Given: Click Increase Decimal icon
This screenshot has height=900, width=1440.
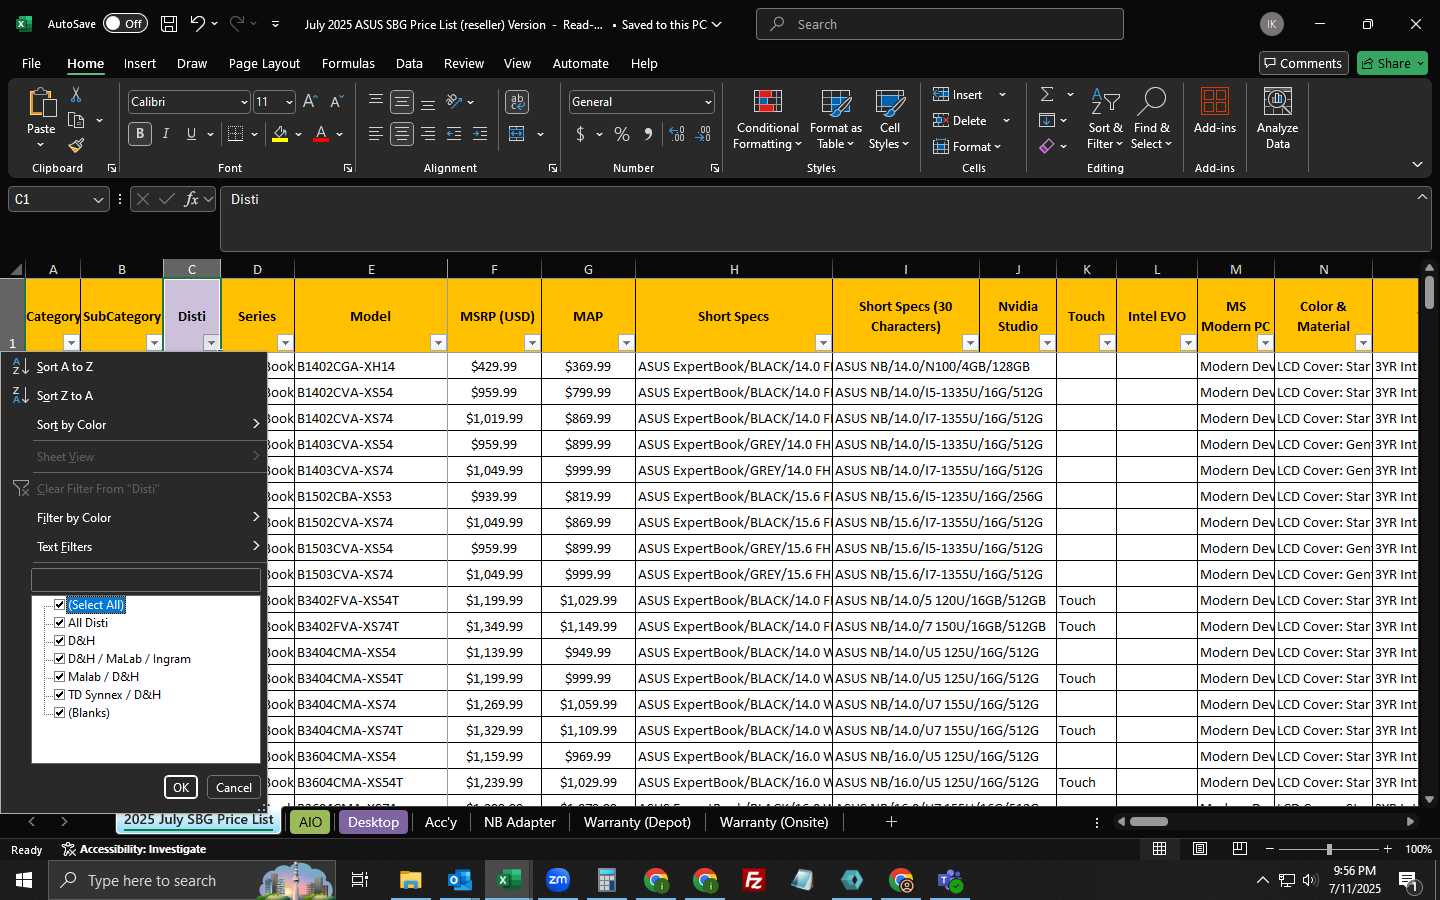Looking at the screenshot, I should (677, 134).
